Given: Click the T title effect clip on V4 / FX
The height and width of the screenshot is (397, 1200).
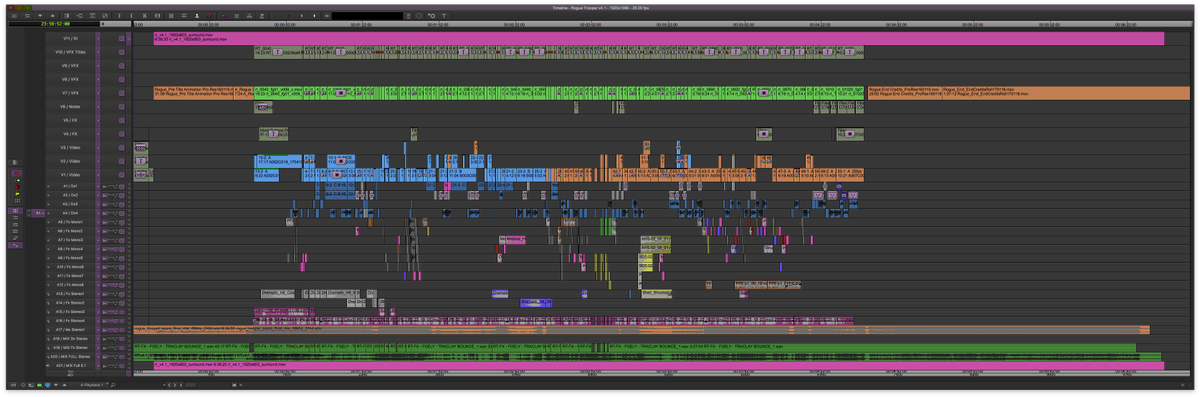Looking at the screenshot, I should tap(272, 134).
